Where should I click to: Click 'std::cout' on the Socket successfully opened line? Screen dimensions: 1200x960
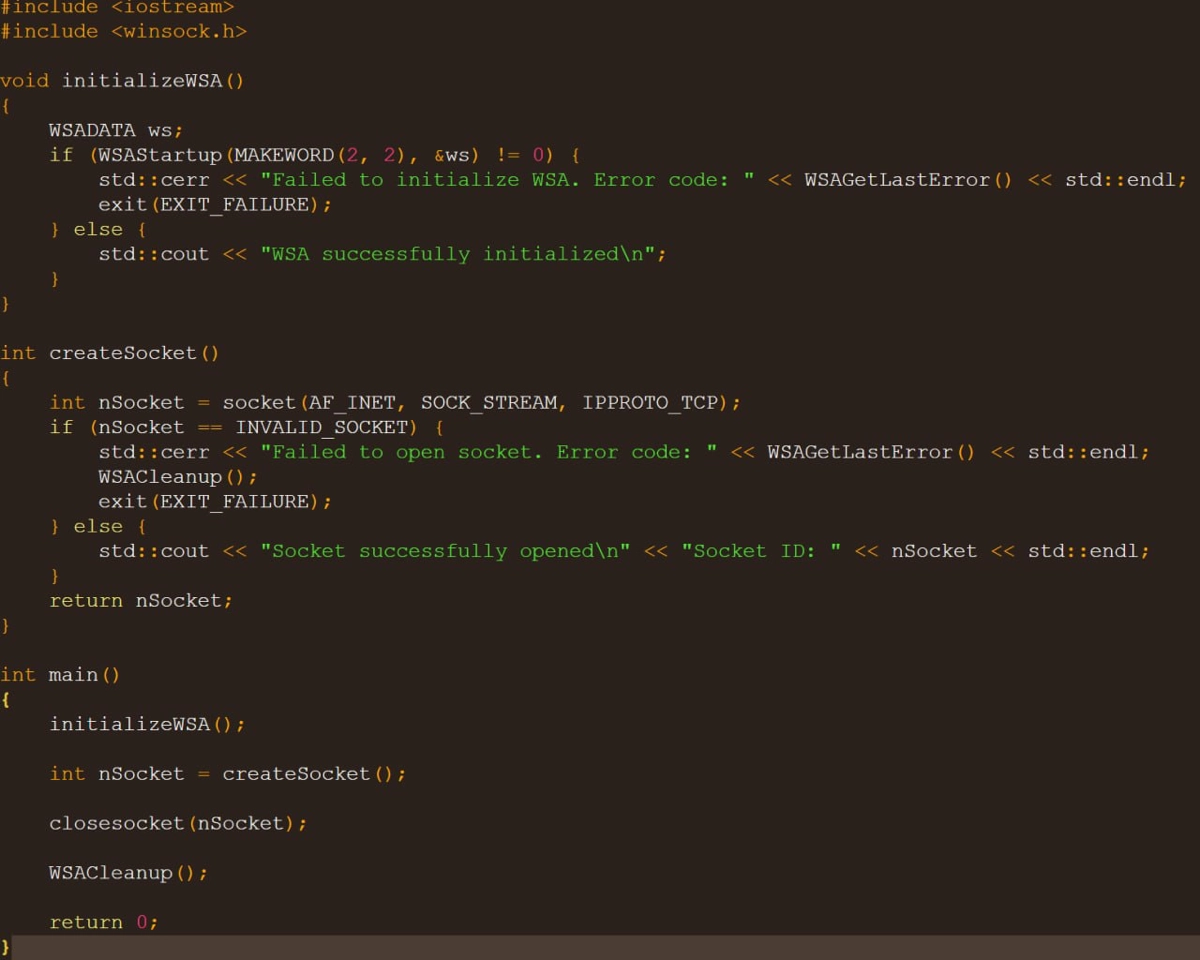point(154,551)
